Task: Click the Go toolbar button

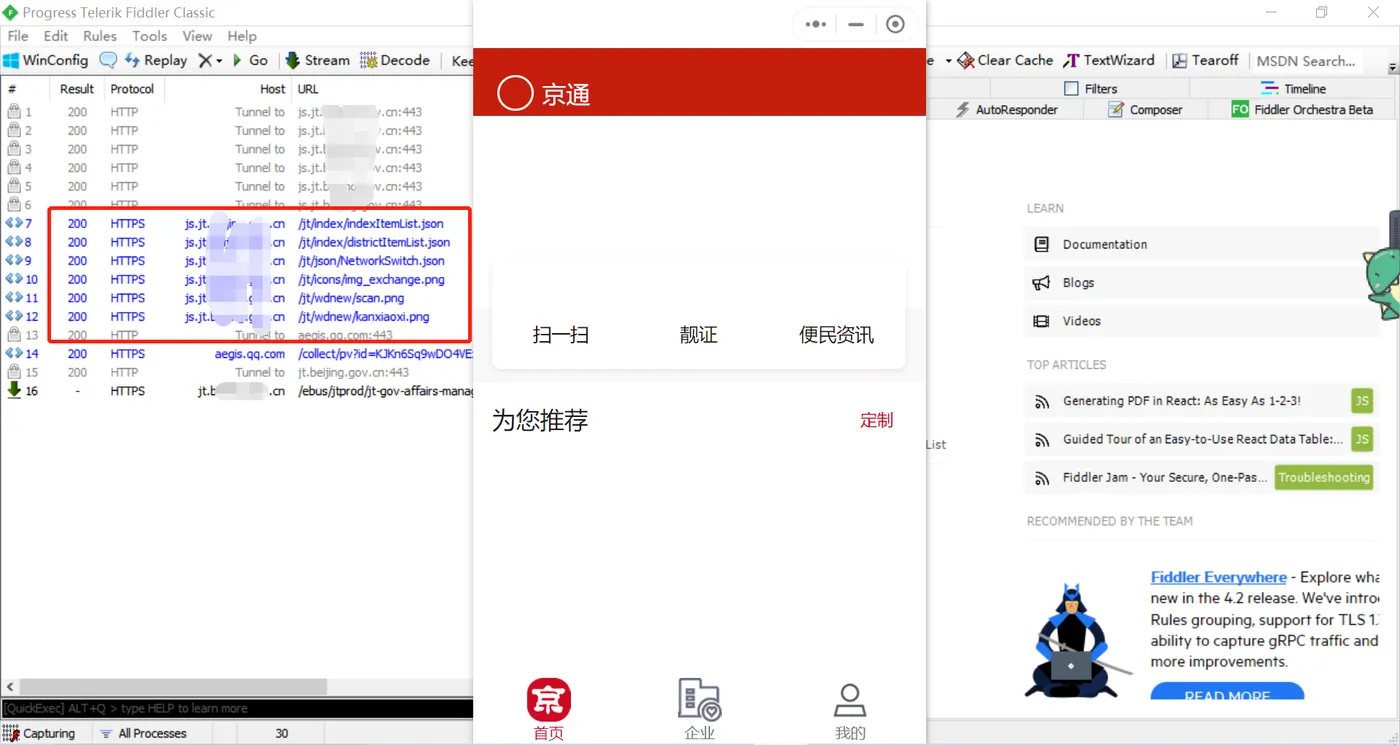Action: point(250,60)
